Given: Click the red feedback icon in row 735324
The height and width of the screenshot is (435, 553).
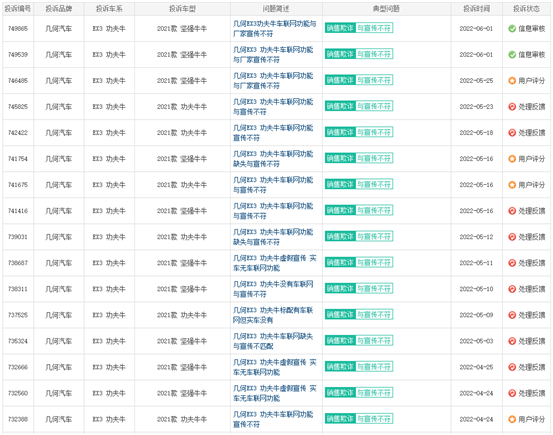Looking at the screenshot, I should tap(512, 341).
